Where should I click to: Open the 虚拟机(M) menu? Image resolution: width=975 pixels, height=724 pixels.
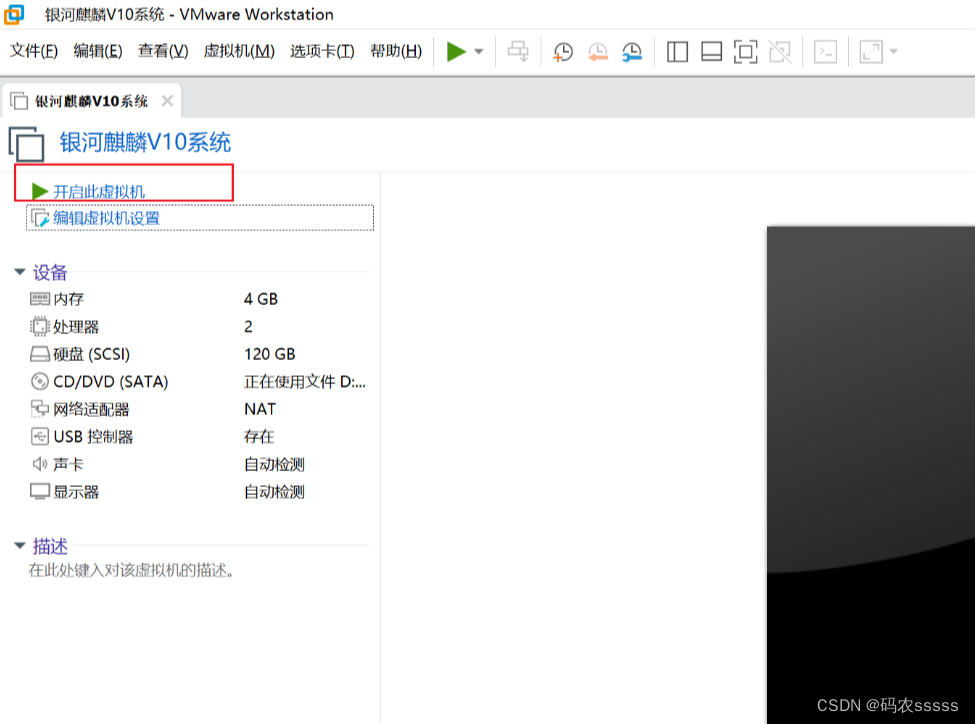(x=239, y=51)
